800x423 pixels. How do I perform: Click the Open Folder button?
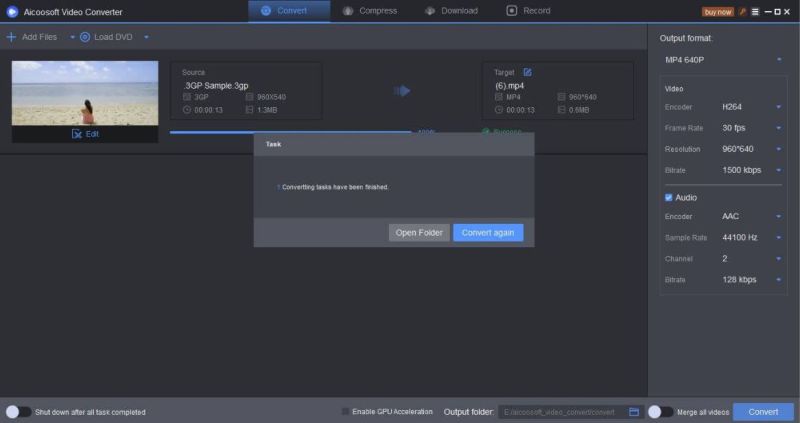(x=419, y=233)
